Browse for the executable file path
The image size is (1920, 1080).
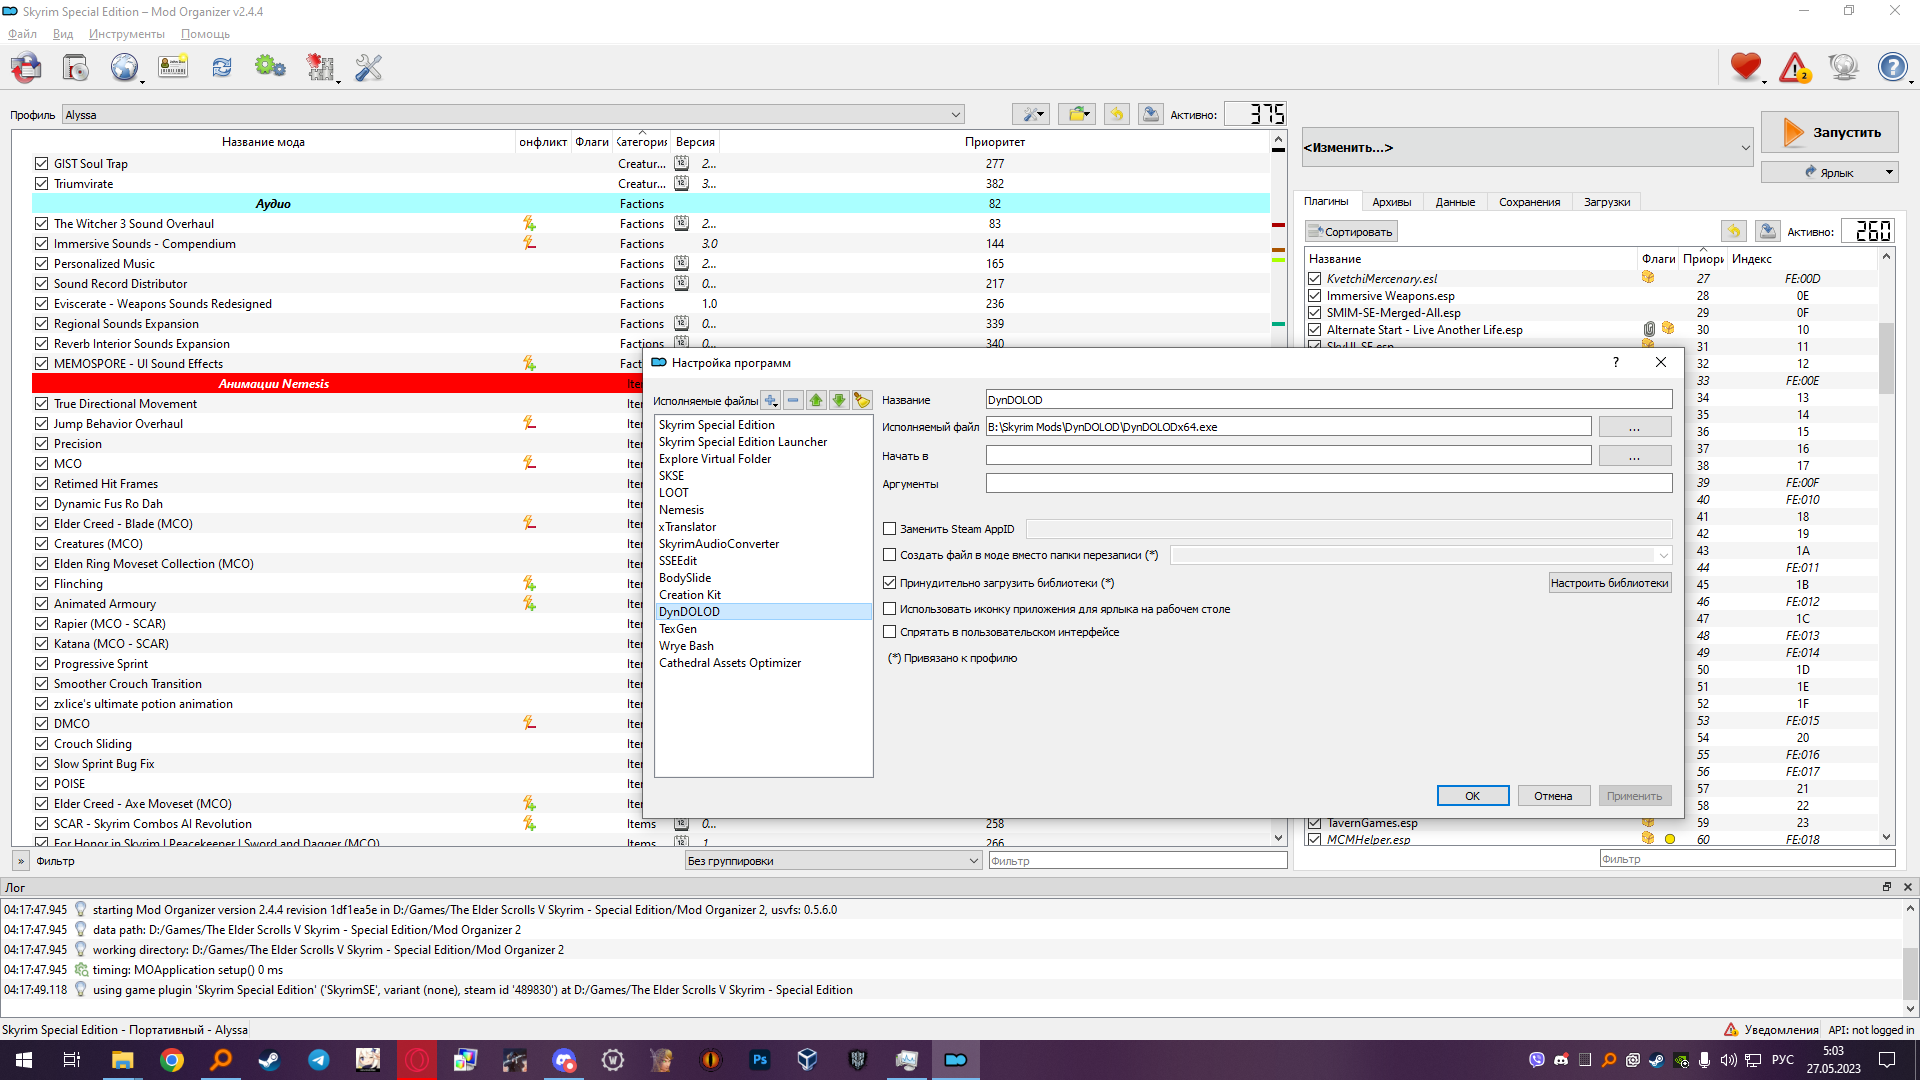pyautogui.click(x=1634, y=427)
